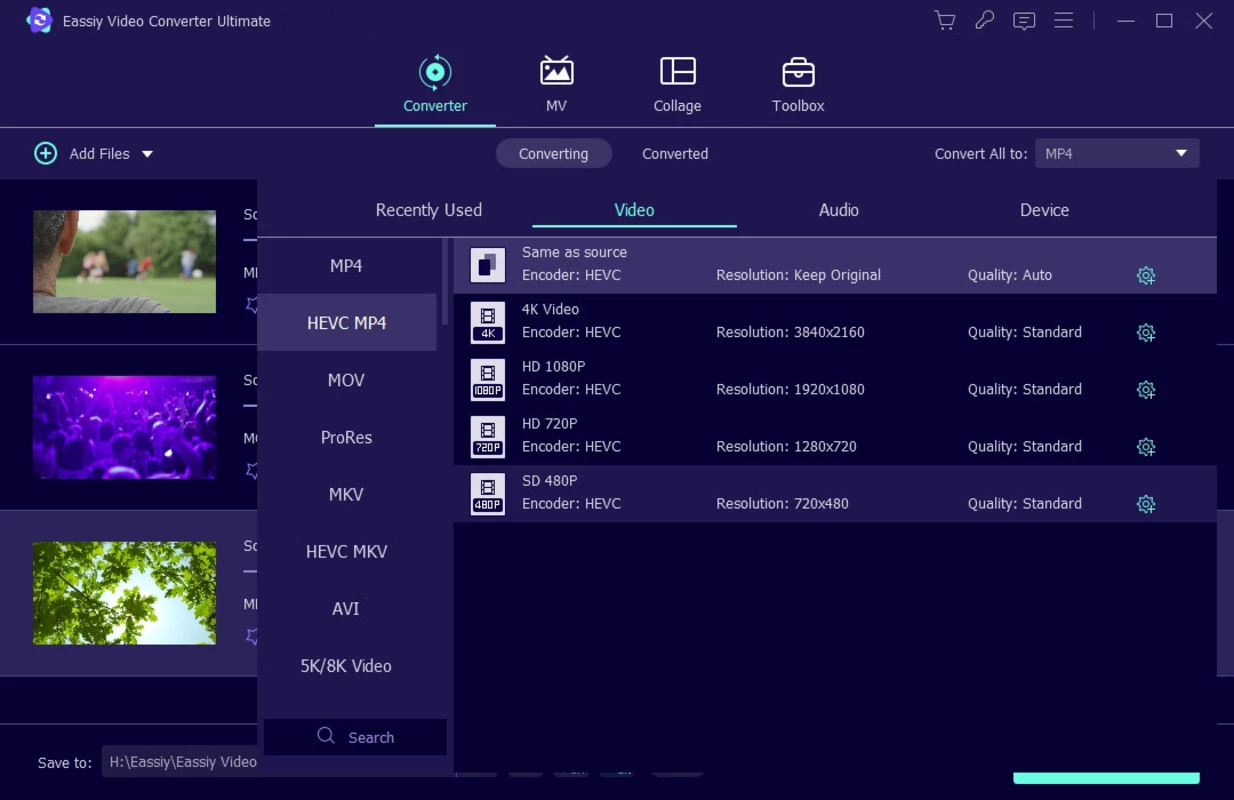This screenshot has height=800, width=1234.
Task: Go to the MV section
Action: (x=556, y=85)
